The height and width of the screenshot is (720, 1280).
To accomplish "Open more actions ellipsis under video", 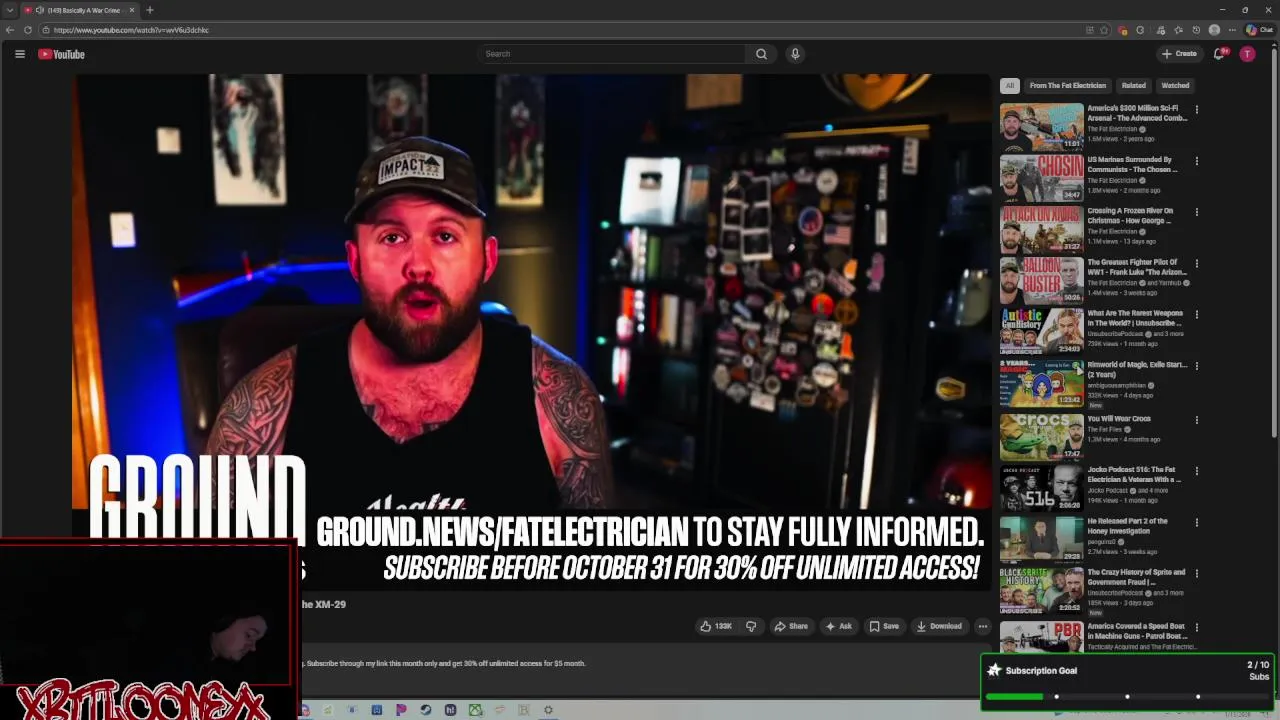I will point(983,626).
